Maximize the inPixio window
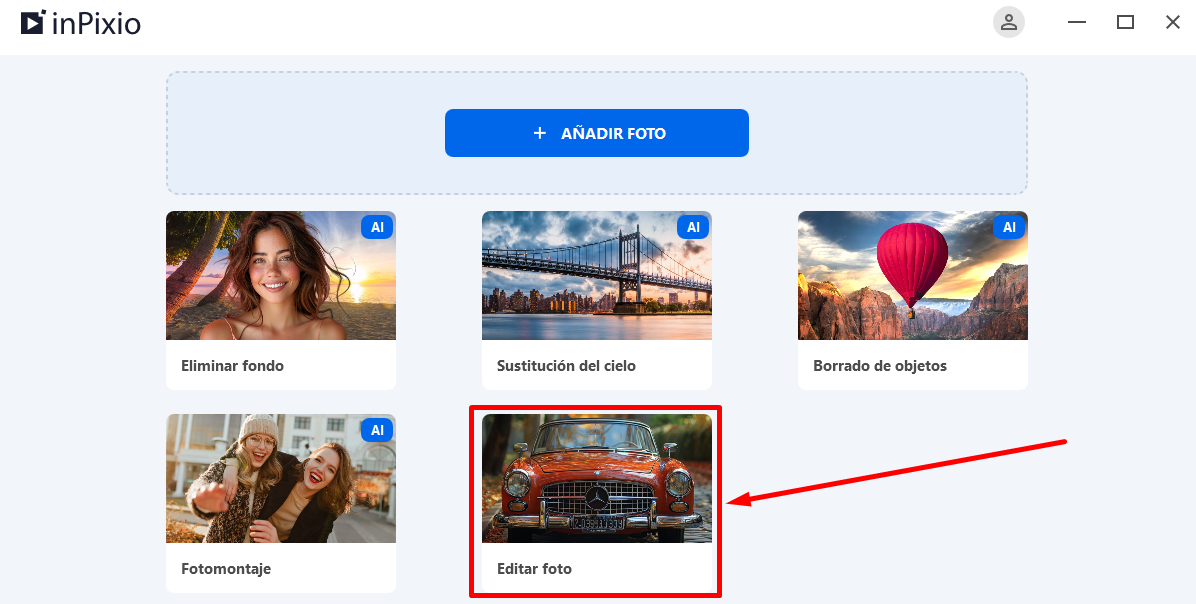Screen dimensions: 1196x604 (x=1125, y=22)
